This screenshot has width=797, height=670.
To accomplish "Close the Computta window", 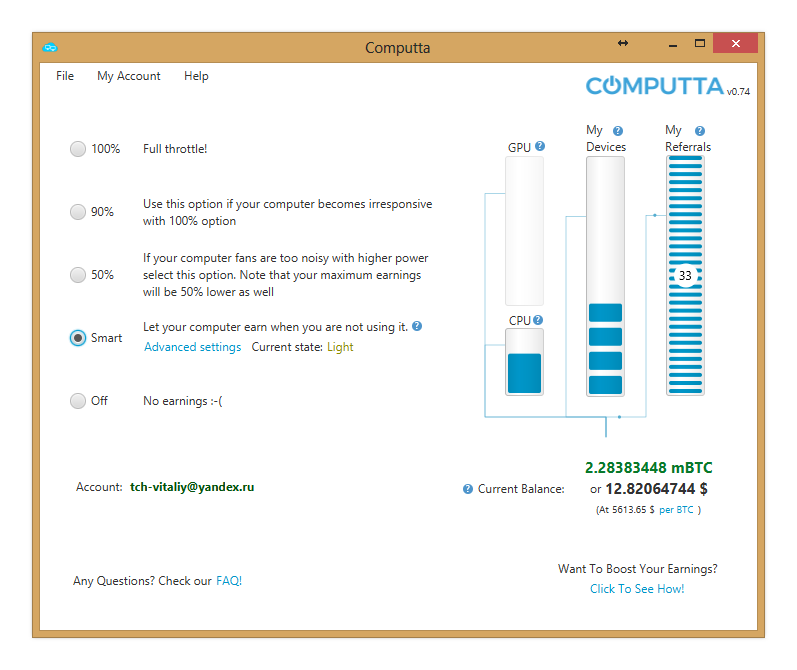I will coord(735,43).
